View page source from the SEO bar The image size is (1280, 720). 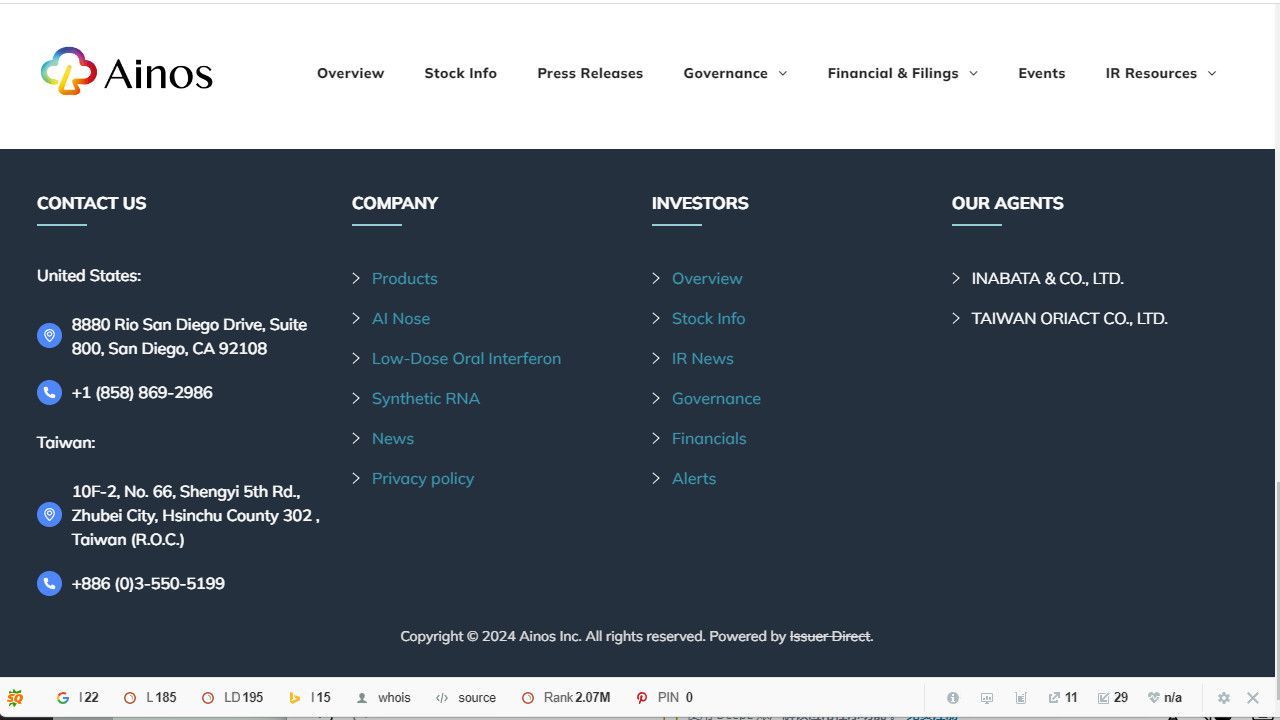tap(466, 698)
